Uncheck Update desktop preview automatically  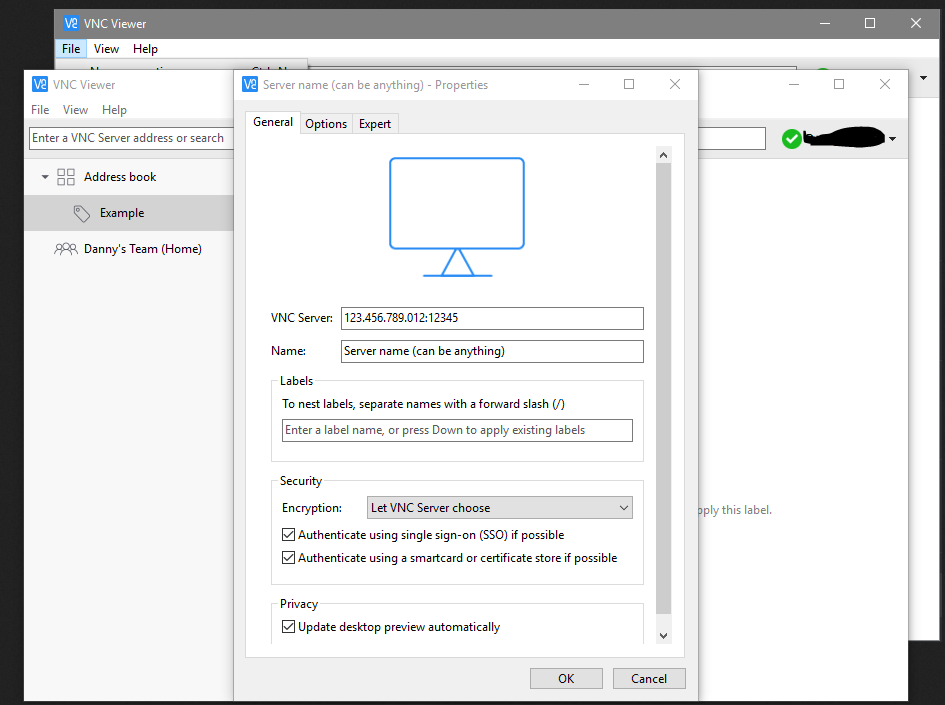click(x=289, y=627)
